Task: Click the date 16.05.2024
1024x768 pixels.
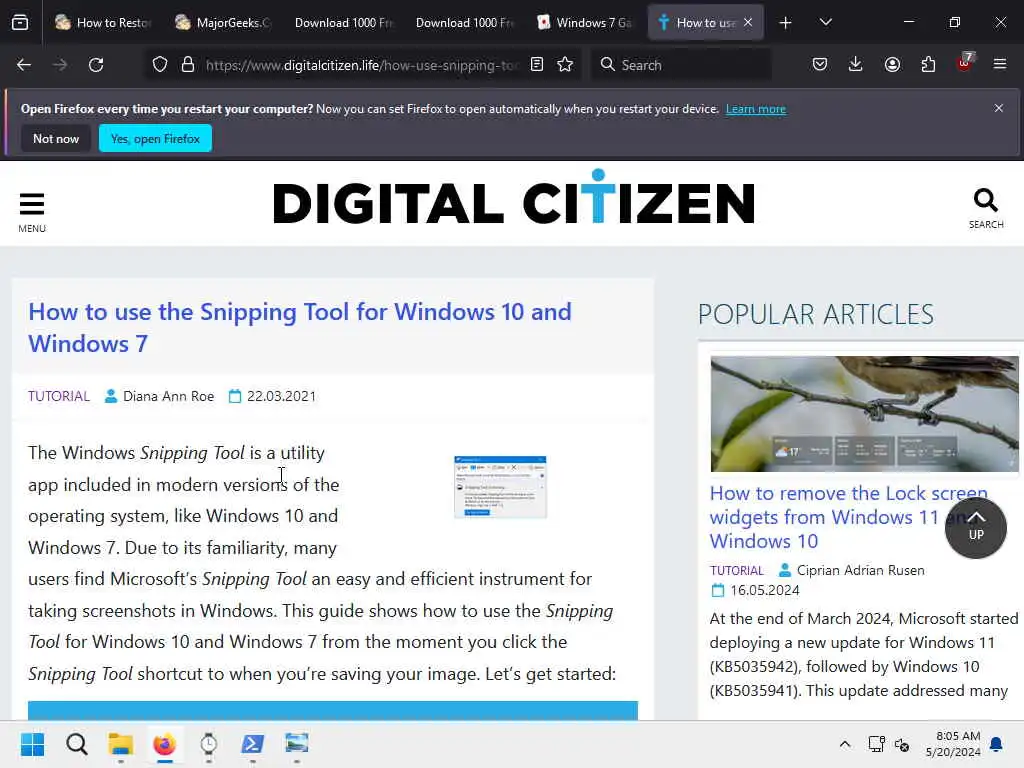Action: 764,590
